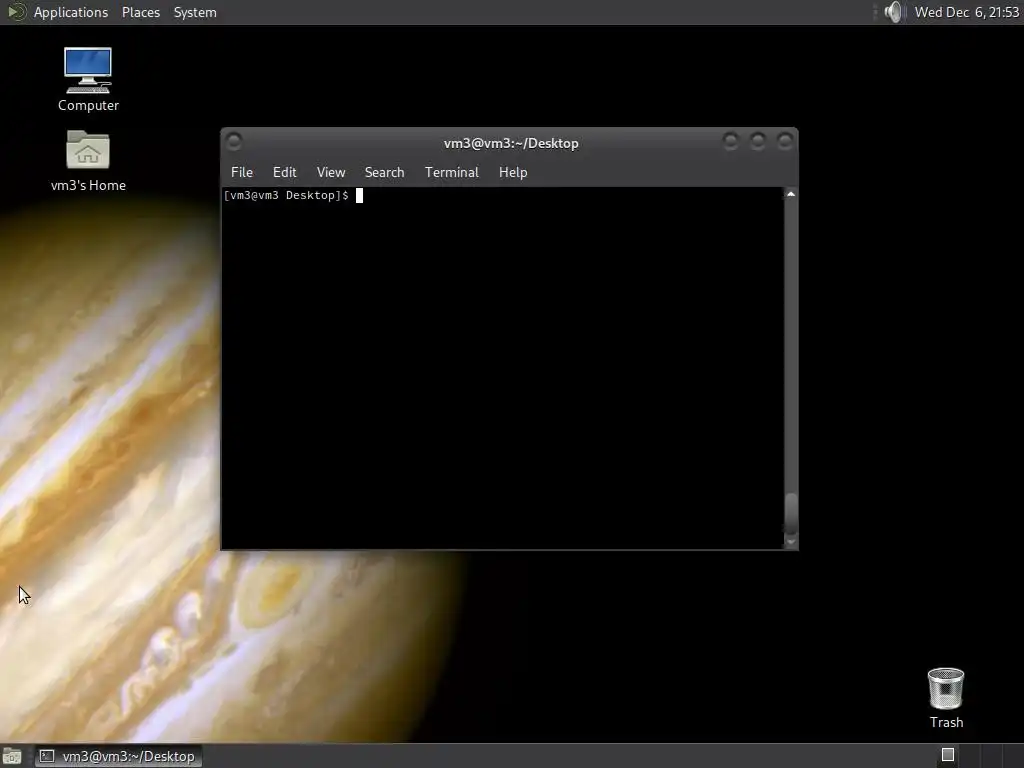Viewport: 1024px width, 768px height.
Task: Open the View menu in terminal
Action: point(331,172)
